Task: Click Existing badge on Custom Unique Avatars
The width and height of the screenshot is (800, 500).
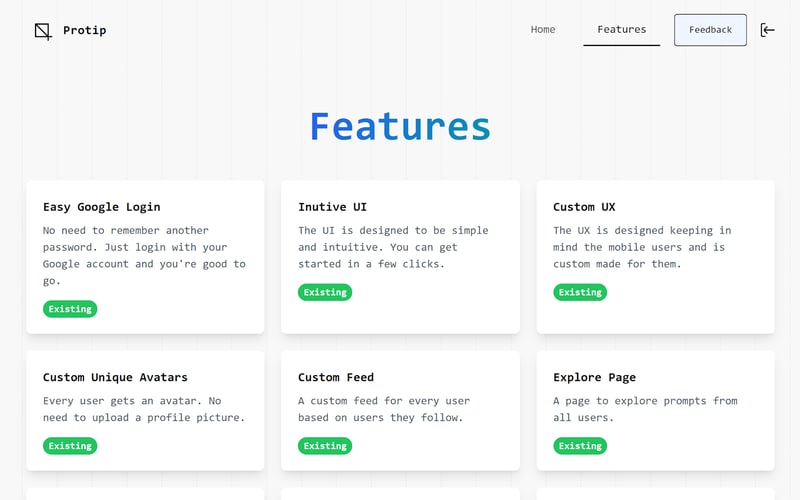Action: pos(70,446)
